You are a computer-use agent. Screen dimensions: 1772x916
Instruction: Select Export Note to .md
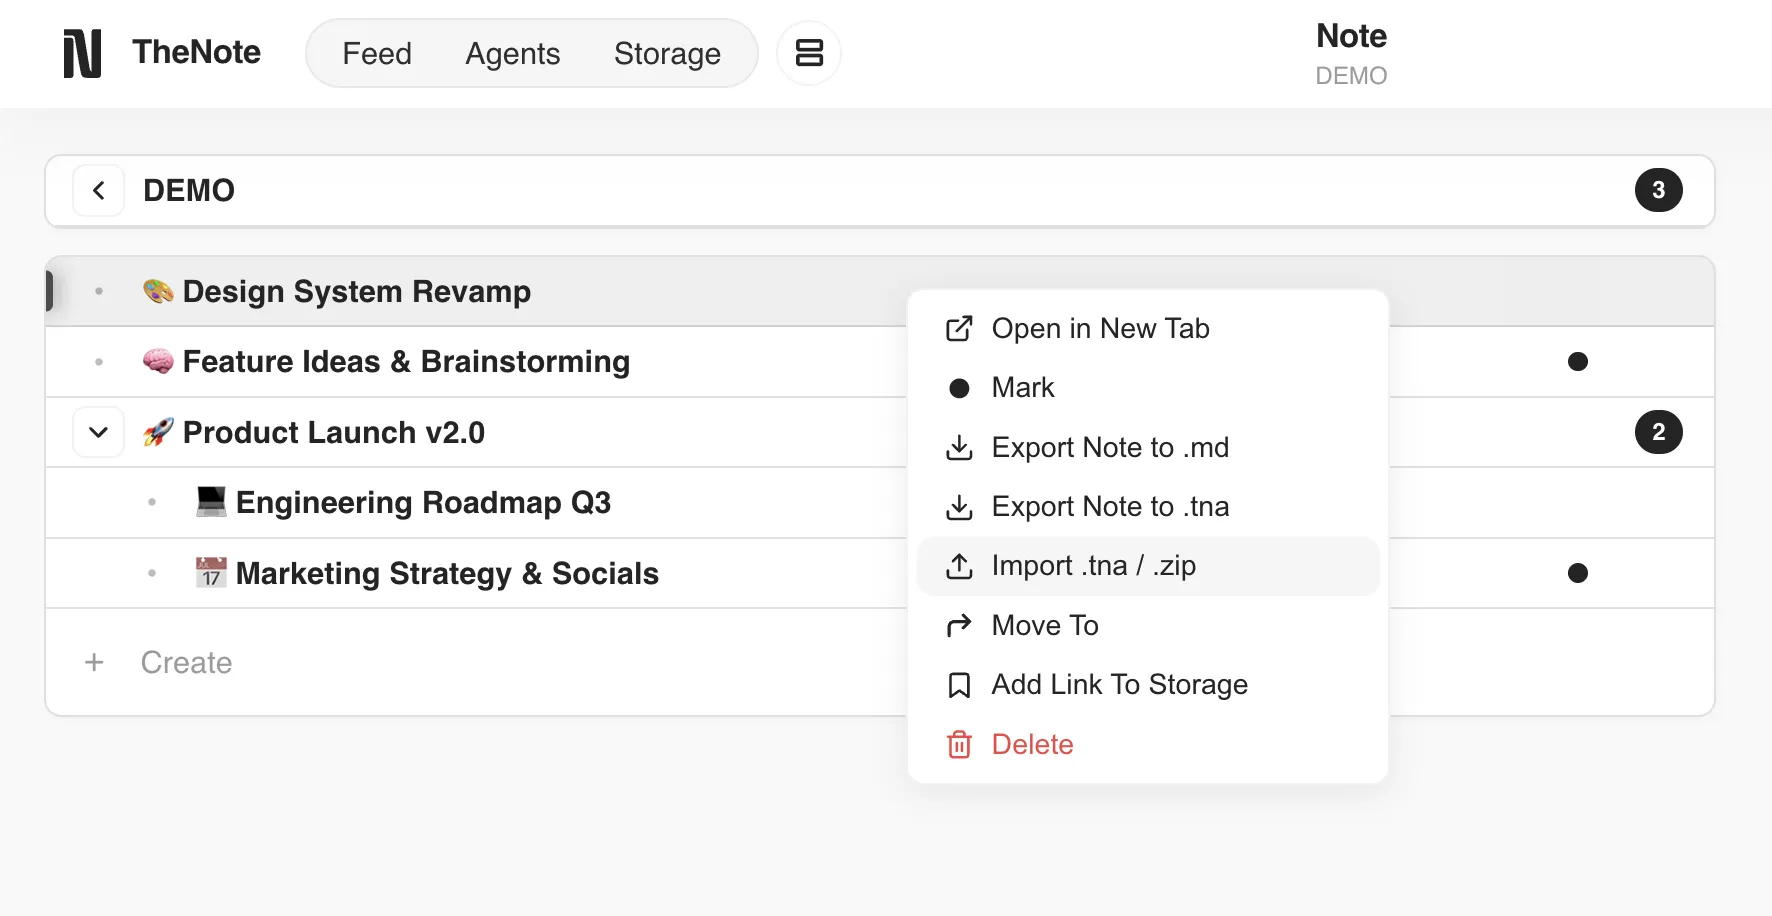(1148, 448)
